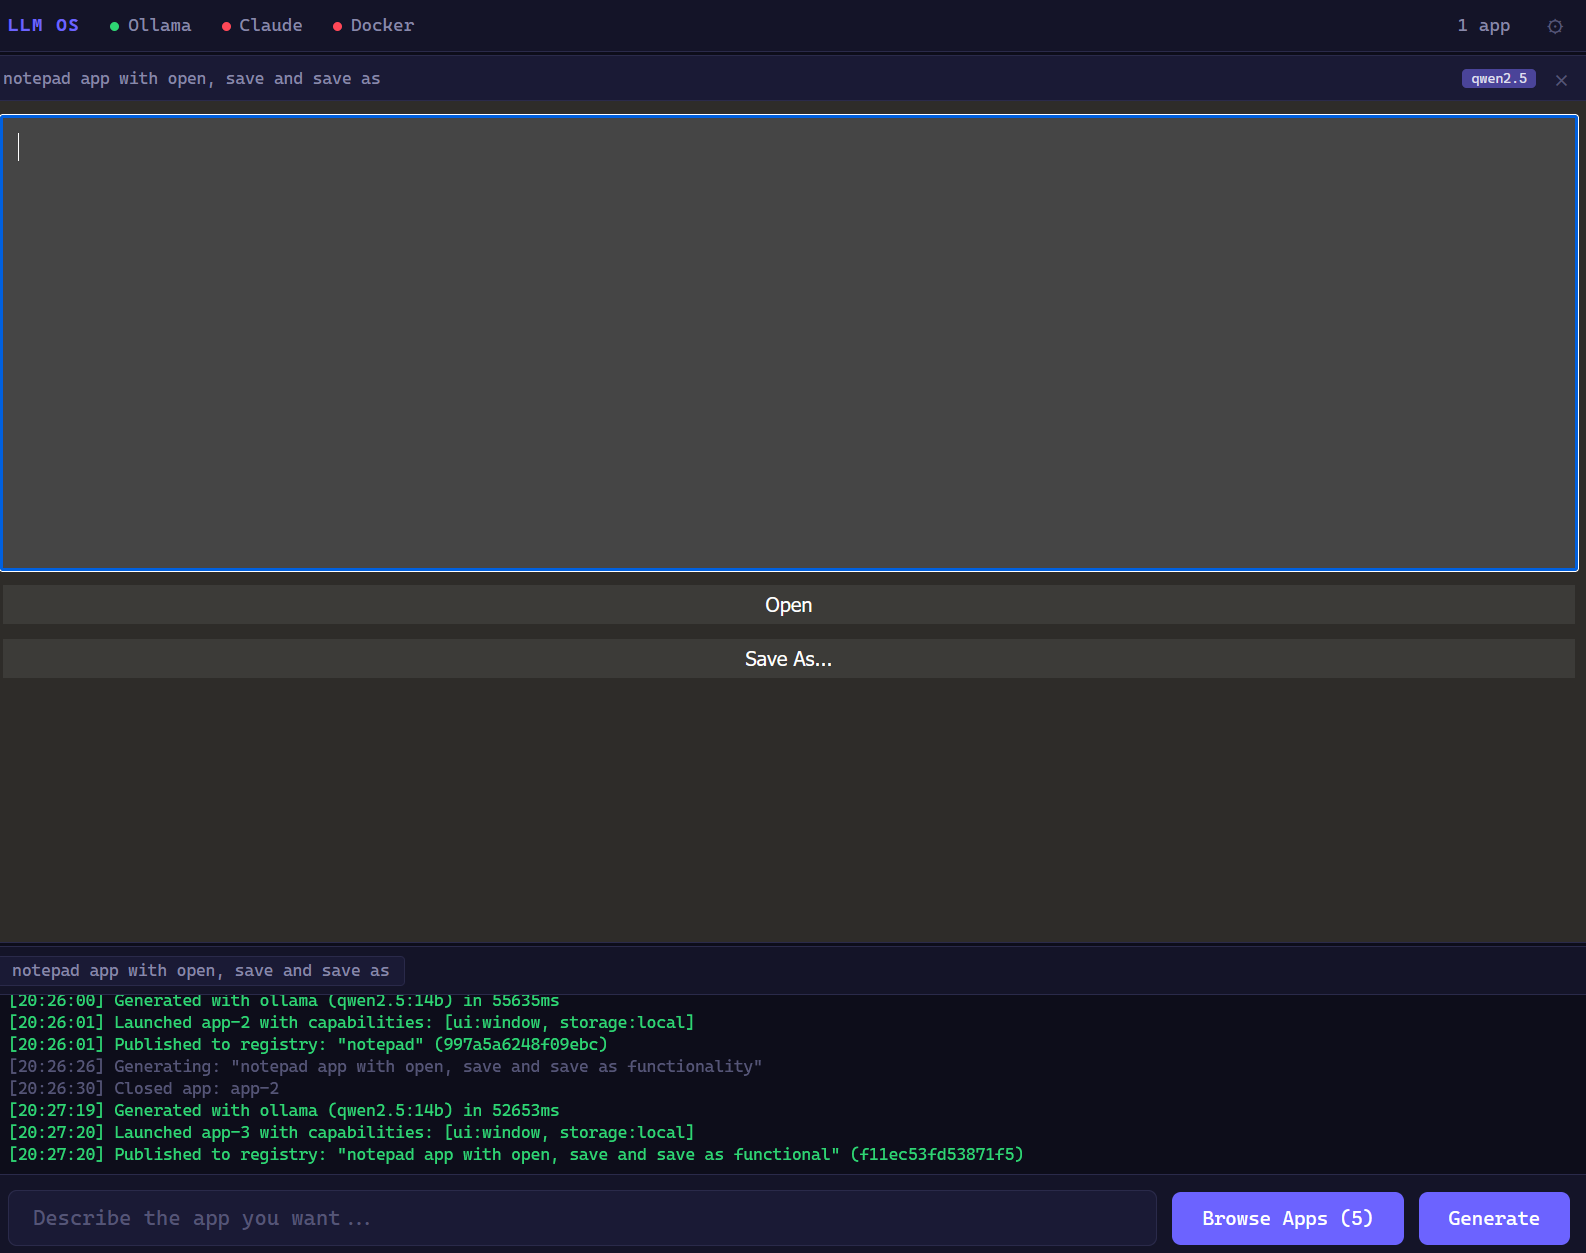This screenshot has height=1253, width=1586.
Task: Open the settings gear icon
Action: coord(1555,26)
